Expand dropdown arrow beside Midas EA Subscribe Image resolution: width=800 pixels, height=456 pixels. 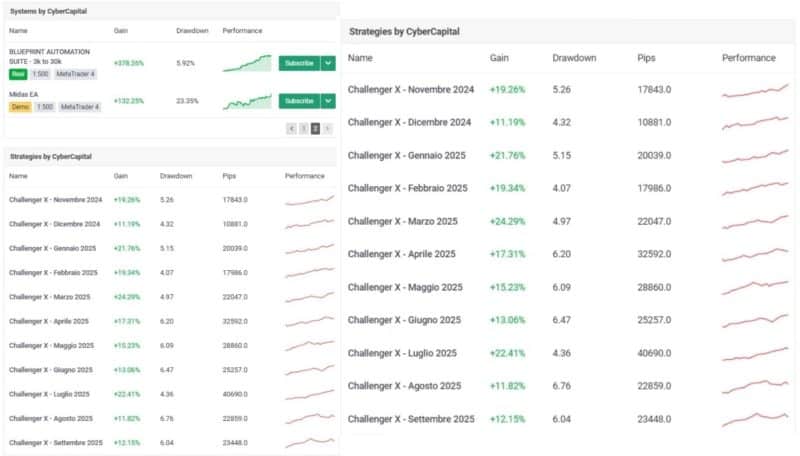coord(328,101)
